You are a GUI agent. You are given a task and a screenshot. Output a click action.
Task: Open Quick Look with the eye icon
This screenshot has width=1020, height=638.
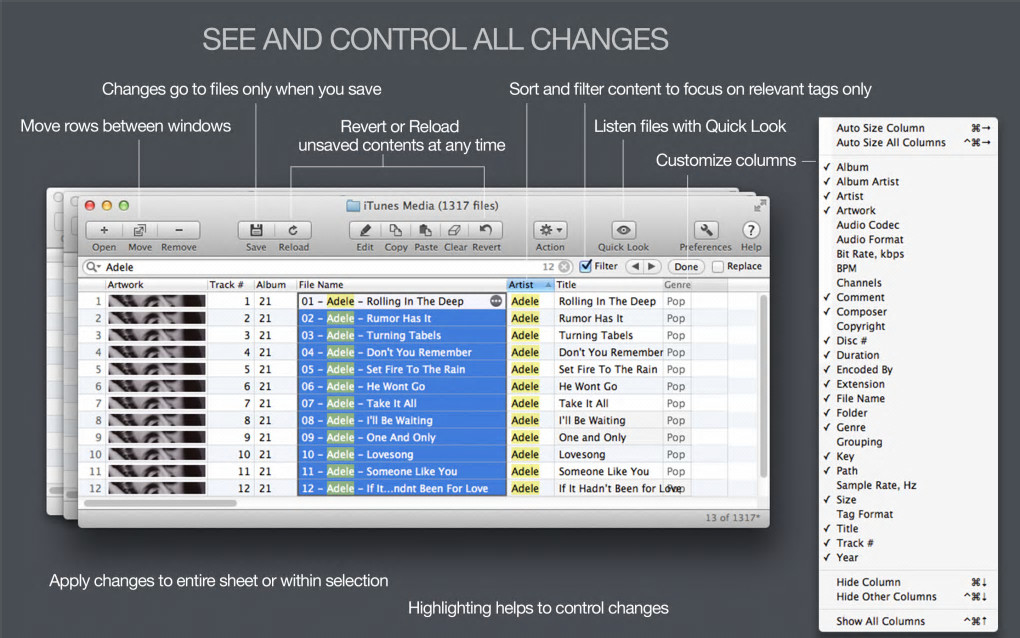click(x=623, y=230)
